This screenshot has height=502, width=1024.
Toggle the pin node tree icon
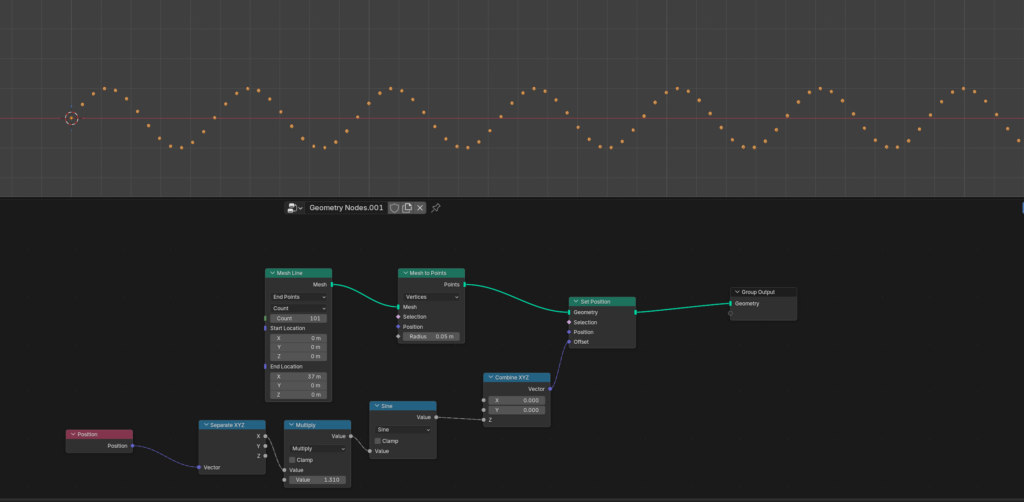point(436,208)
